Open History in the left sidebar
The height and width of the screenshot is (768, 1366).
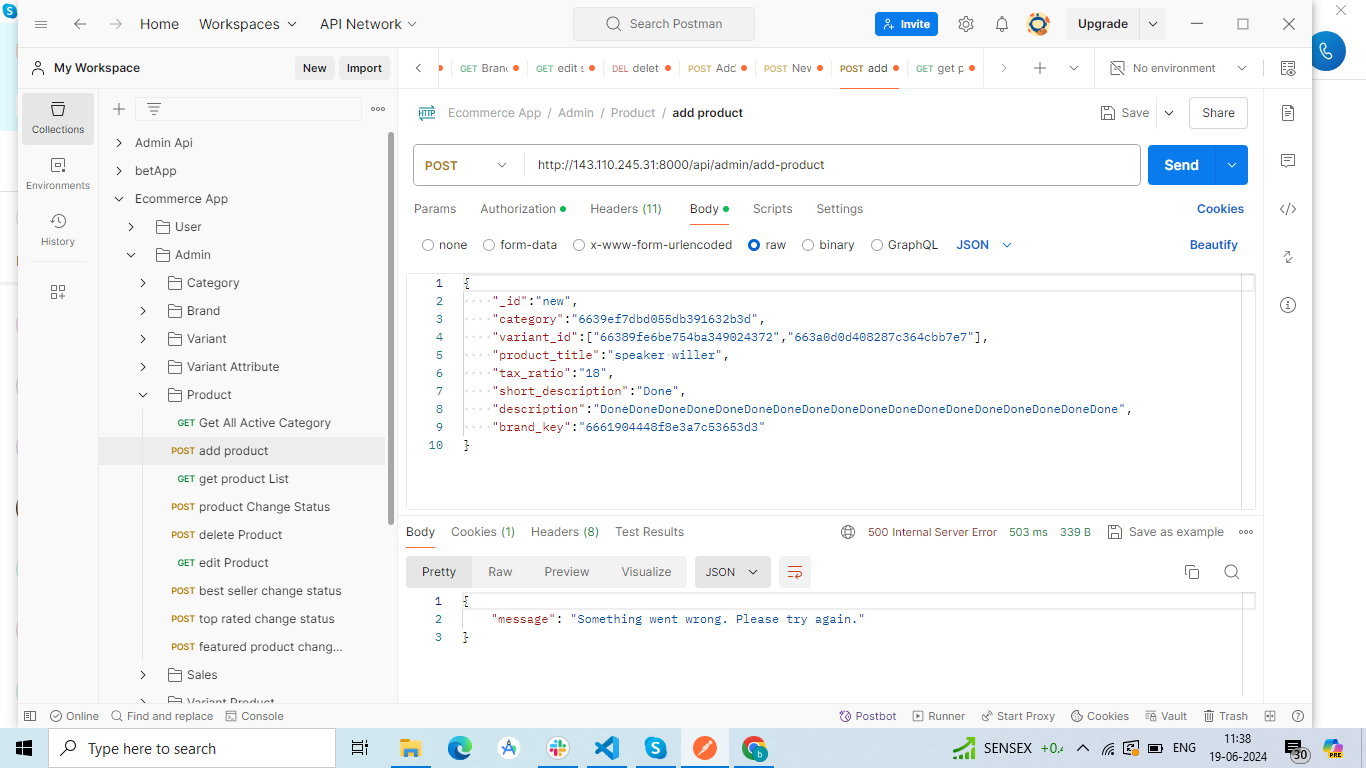pyautogui.click(x=58, y=229)
